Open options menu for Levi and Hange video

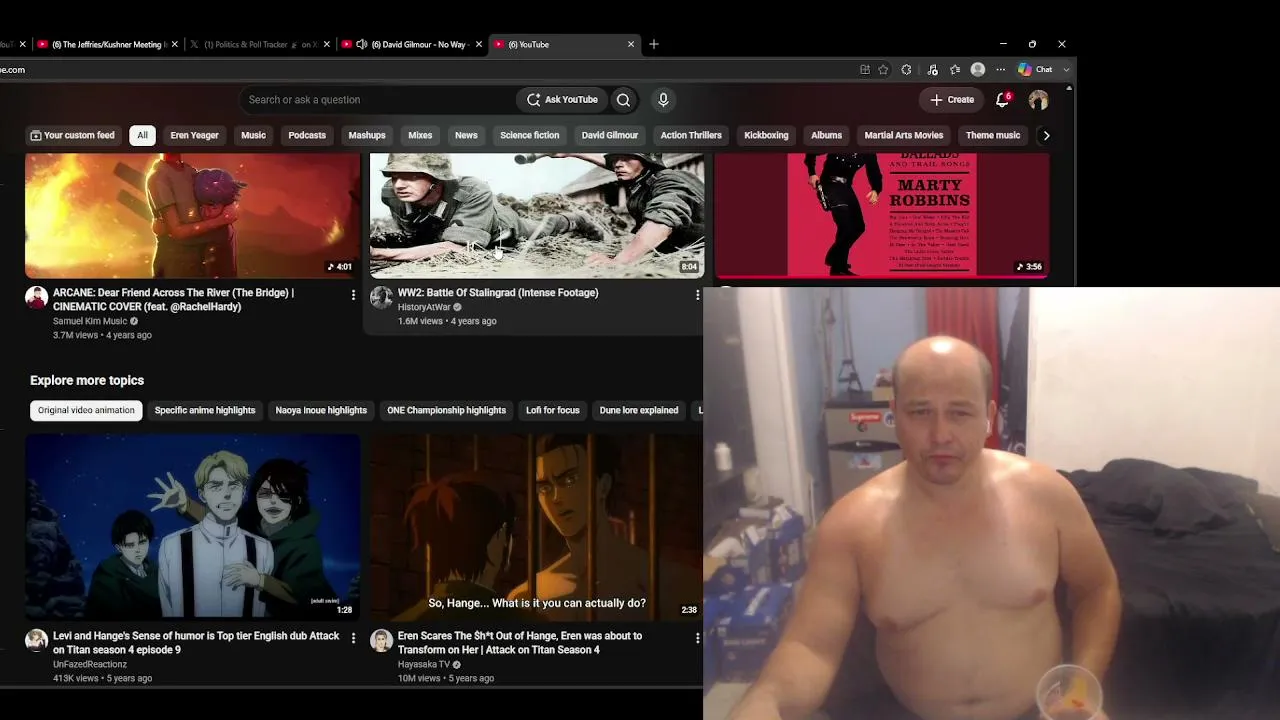353,638
